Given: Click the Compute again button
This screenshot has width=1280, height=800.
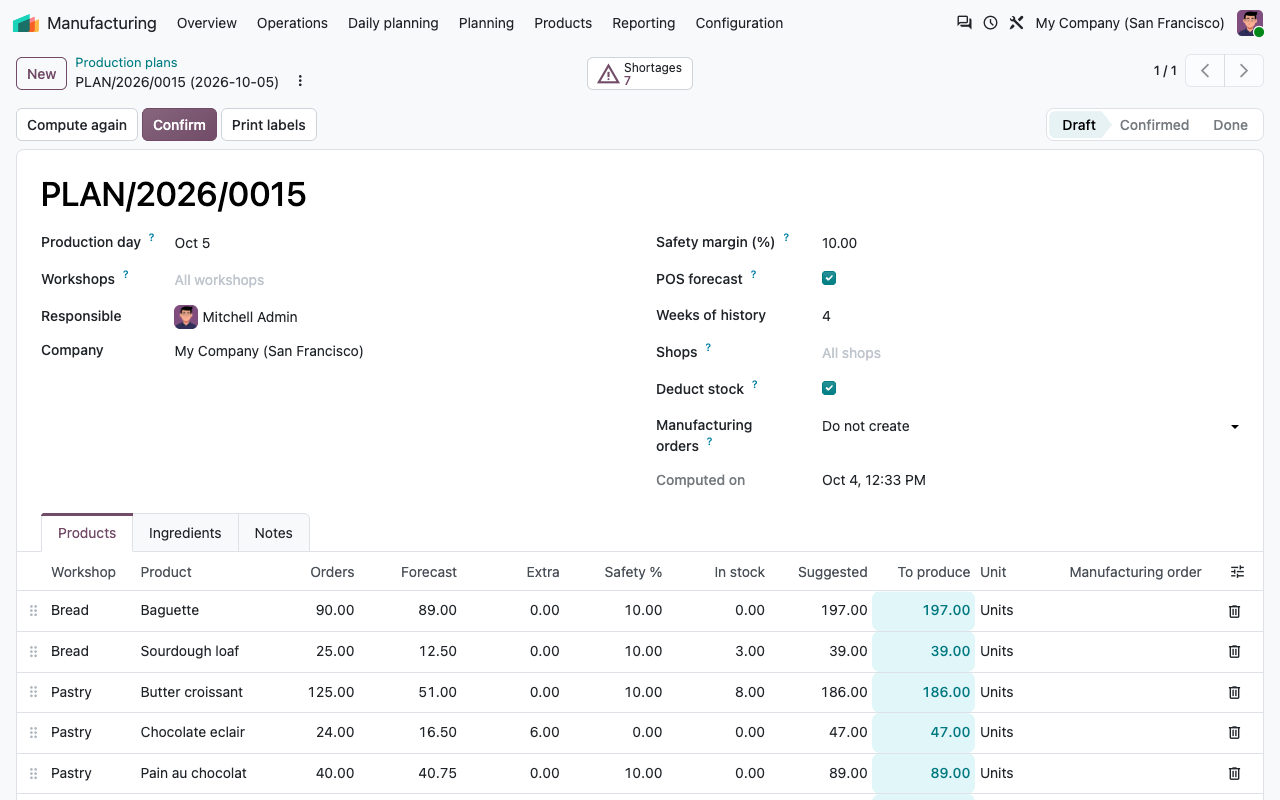Looking at the screenshot, I should click(x=77, y=125).
